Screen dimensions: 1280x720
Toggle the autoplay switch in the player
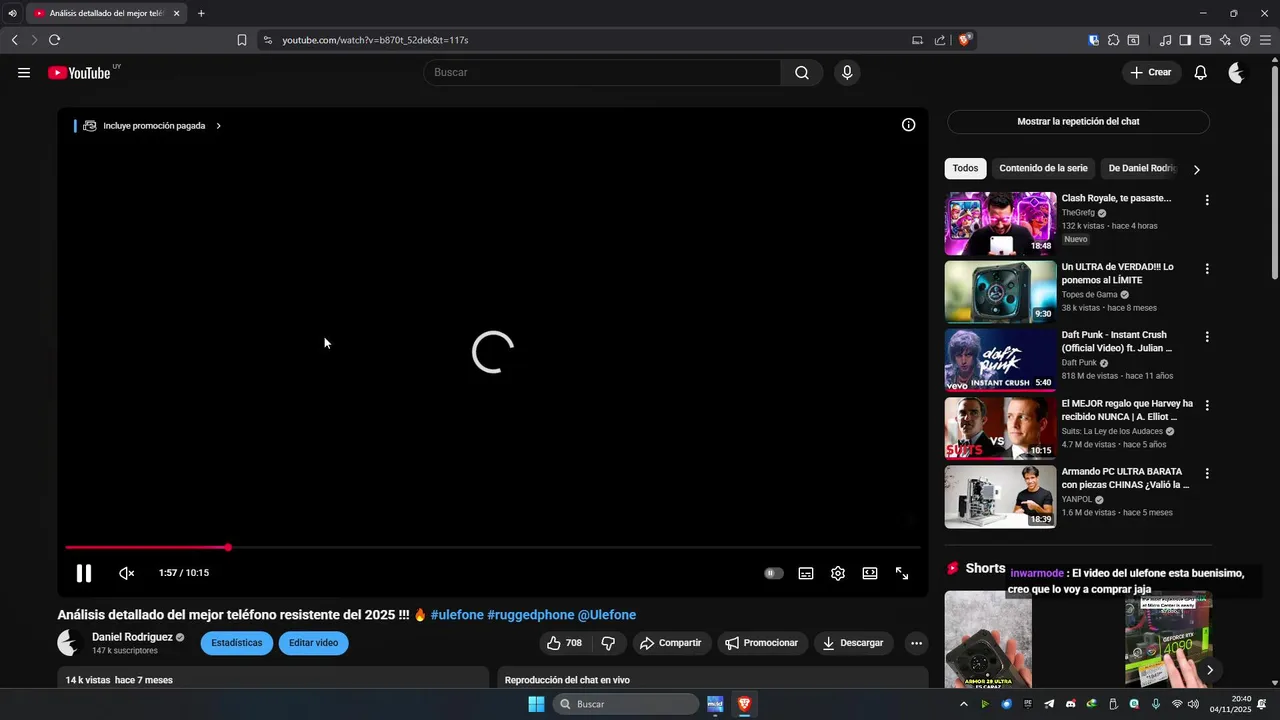tap(774, 573)
